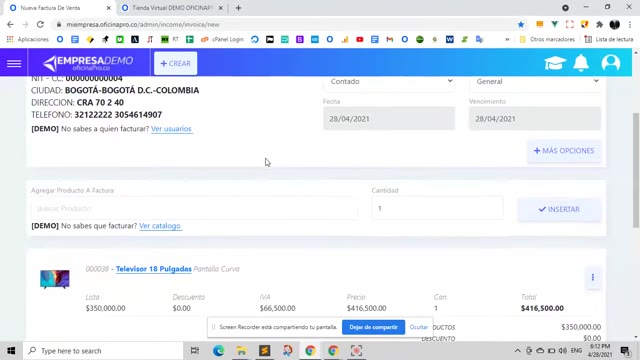Expand the Más Opciones section

click(564, 151)
